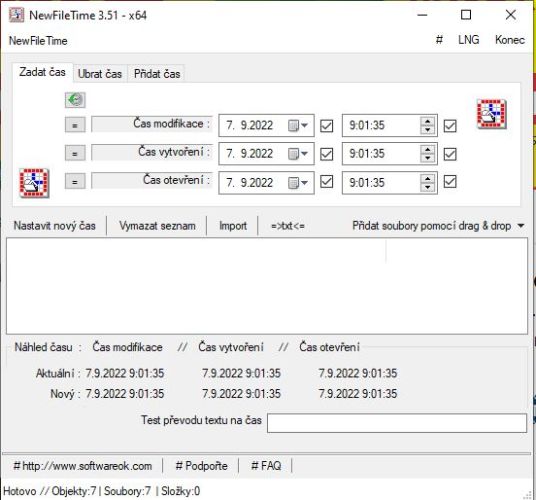Click the 'Nový :' preview row label

[65, 394]
